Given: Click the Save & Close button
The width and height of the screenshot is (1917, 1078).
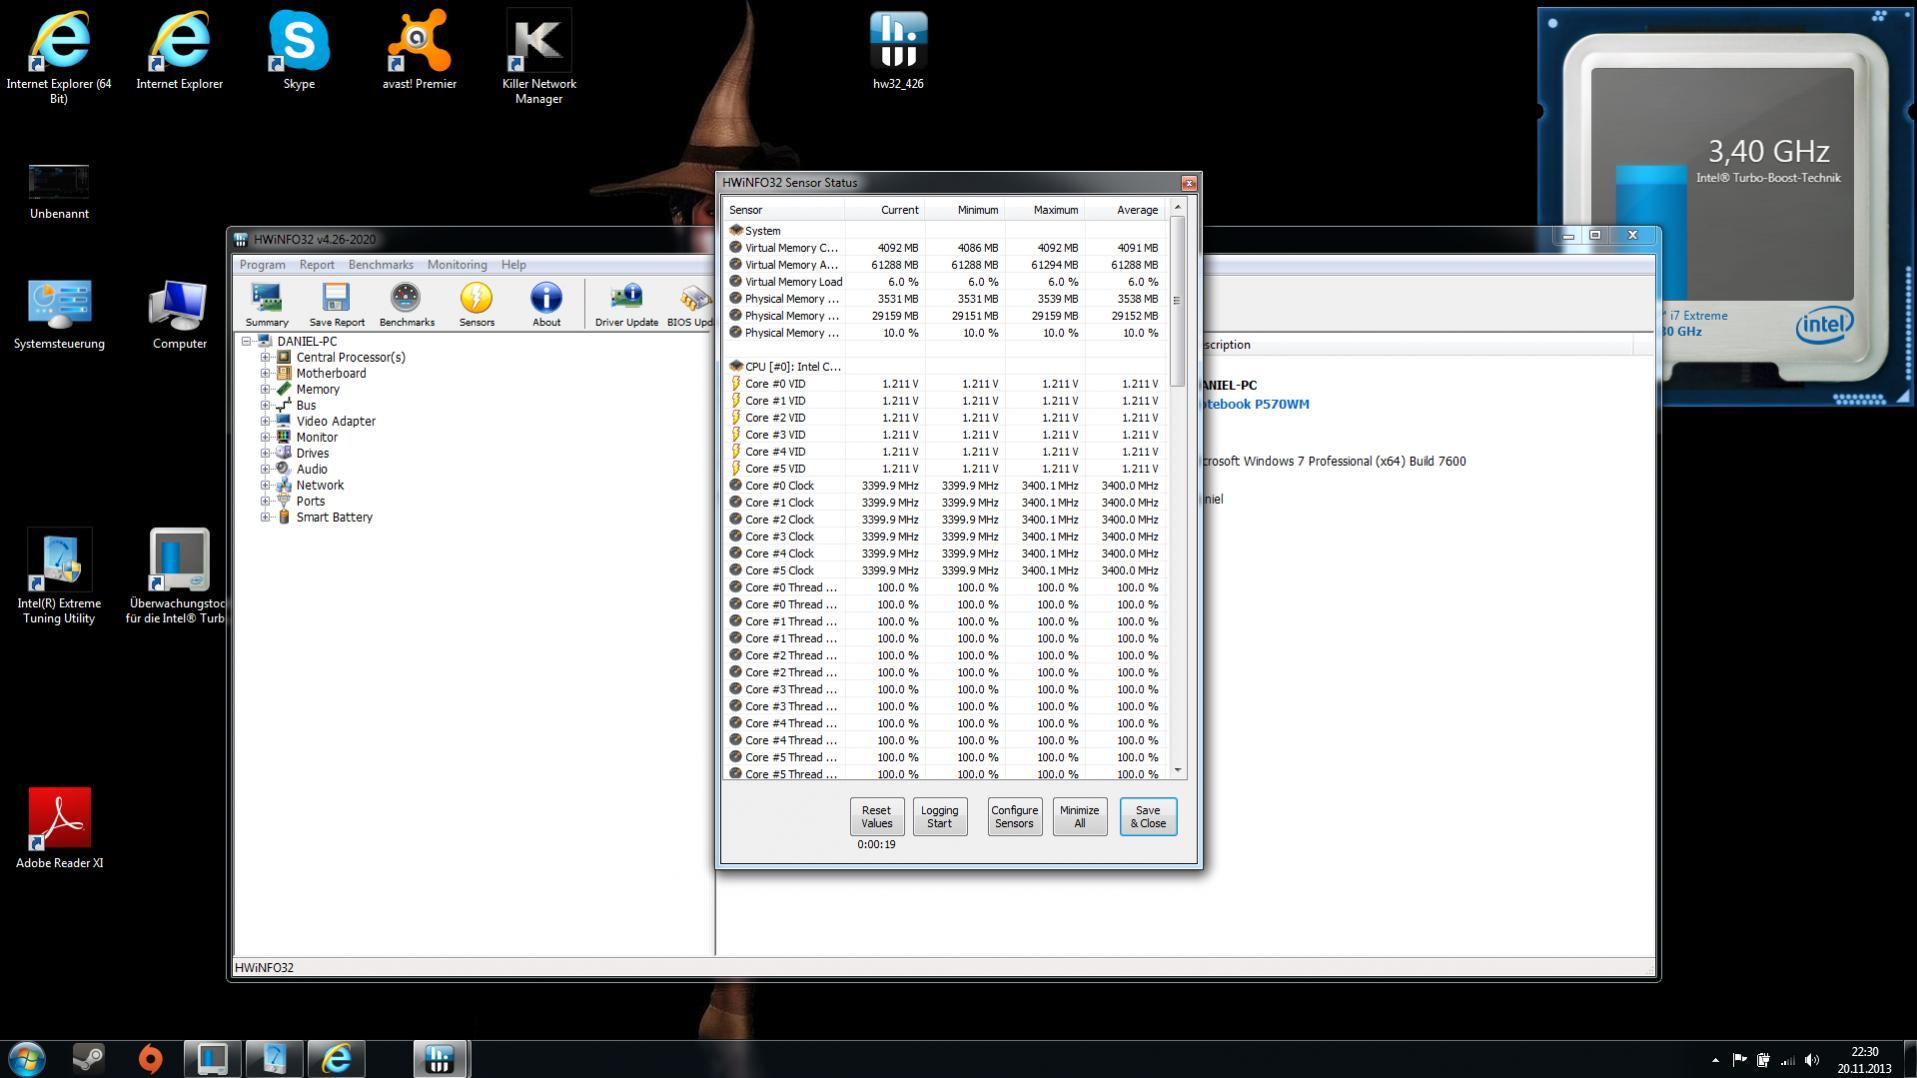Looking at the screenshot, I should point(1147,817).
